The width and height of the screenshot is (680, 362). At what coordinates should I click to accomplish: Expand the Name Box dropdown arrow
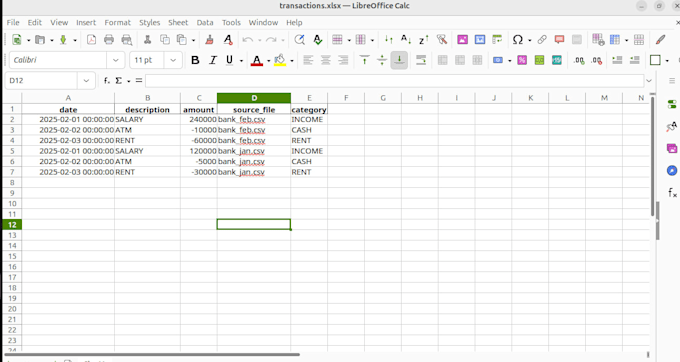(x=86, y=81)
